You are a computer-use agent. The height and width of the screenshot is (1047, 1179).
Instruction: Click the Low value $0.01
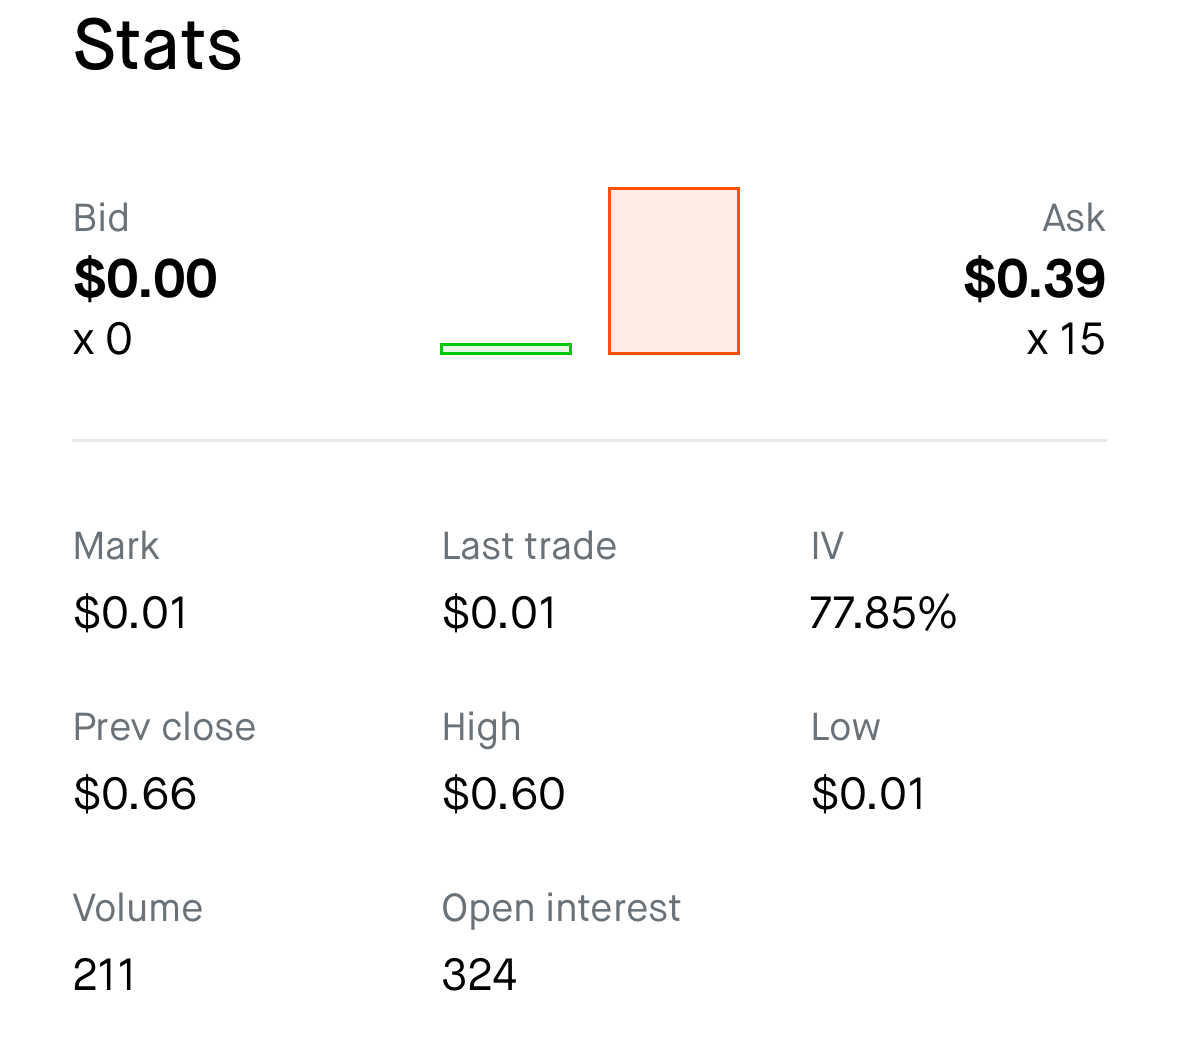[x=868, y=794]
